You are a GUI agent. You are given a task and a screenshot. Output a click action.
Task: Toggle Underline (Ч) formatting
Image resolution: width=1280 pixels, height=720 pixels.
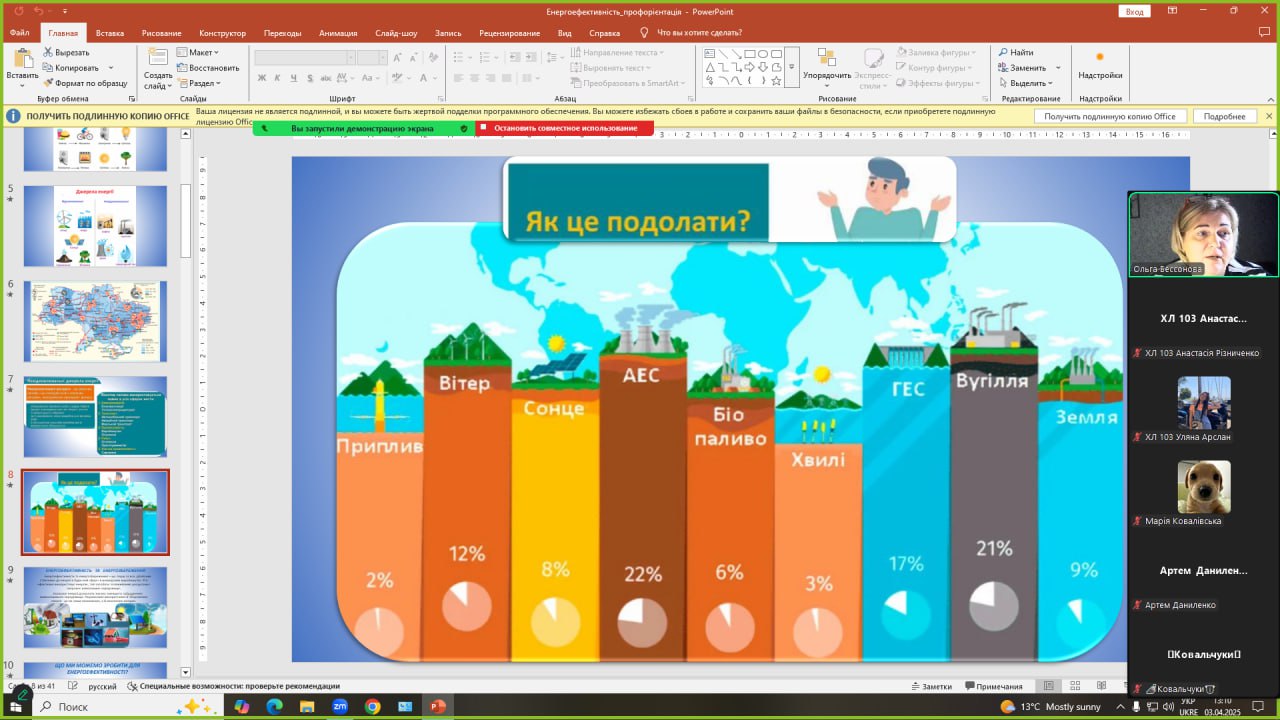295,78
